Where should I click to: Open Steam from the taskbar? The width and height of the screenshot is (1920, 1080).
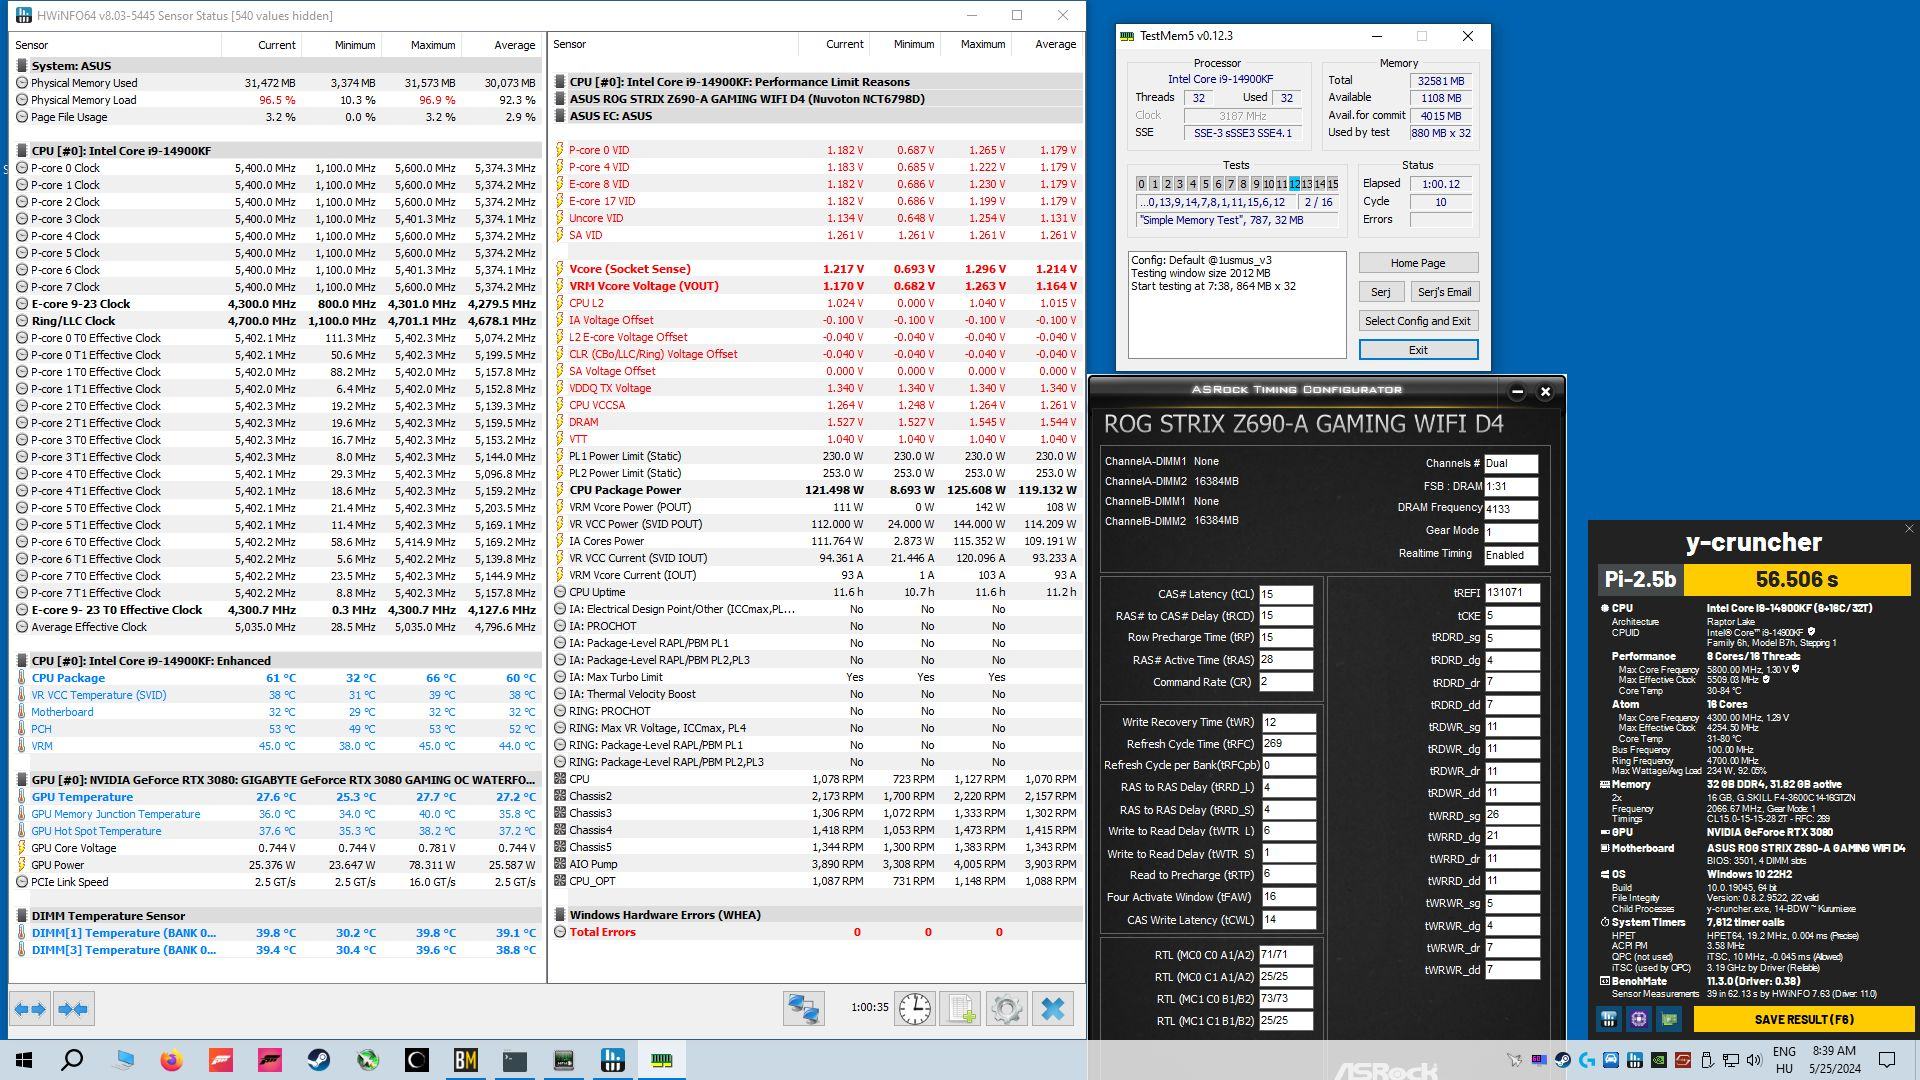(319, 1060)
